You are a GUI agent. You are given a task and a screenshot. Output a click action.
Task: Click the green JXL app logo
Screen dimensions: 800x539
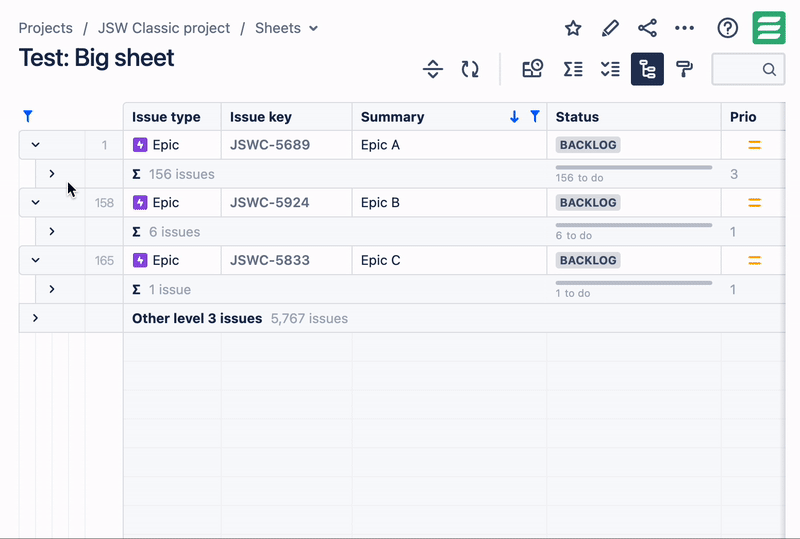769,28
